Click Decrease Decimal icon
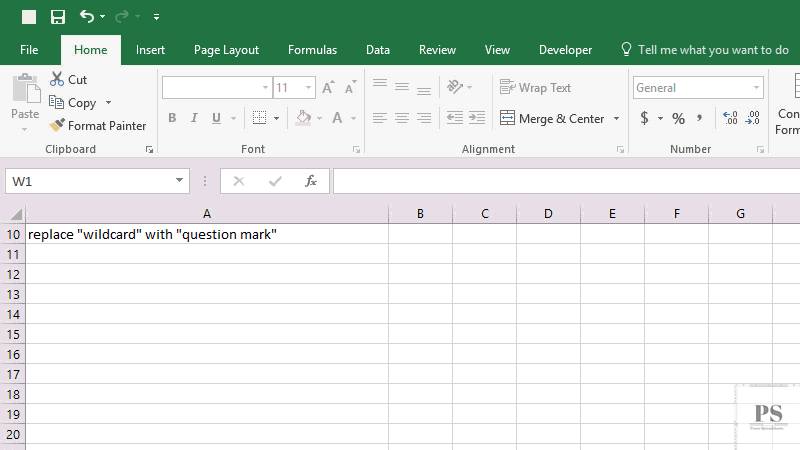 [x=753, y=118]
